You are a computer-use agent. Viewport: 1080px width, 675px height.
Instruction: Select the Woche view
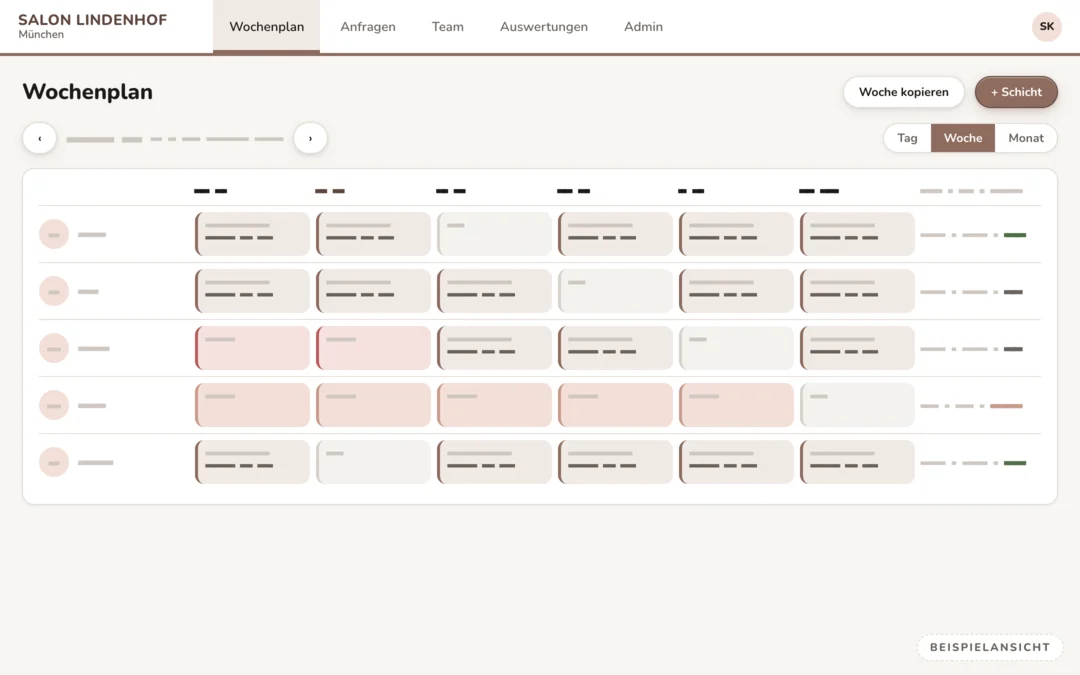963,138
